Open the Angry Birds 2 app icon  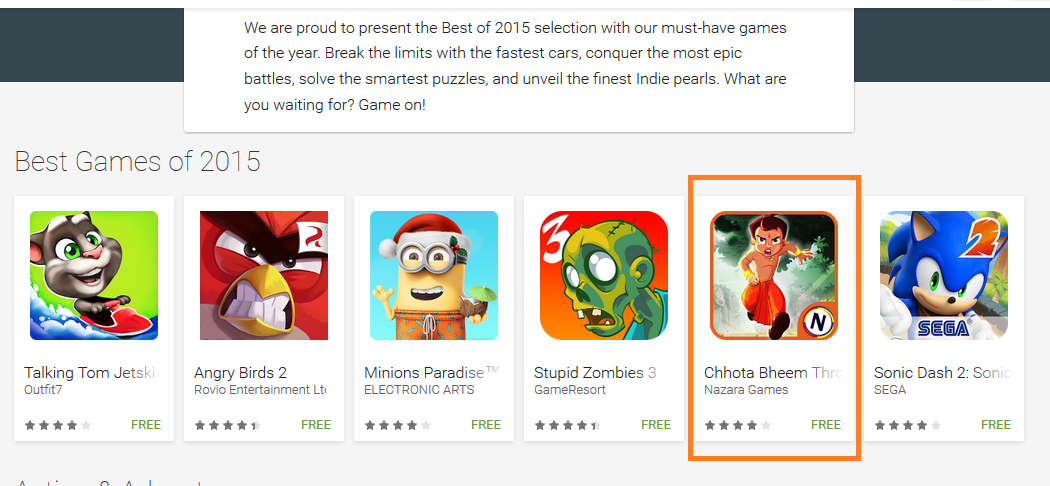(x=264, y=275)
